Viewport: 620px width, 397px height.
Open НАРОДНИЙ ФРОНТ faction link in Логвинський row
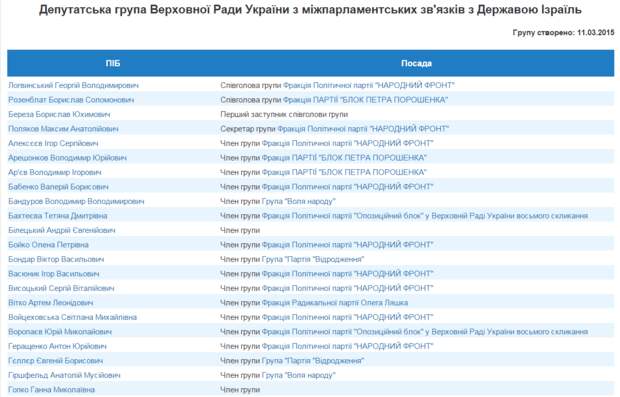[369, 85]
